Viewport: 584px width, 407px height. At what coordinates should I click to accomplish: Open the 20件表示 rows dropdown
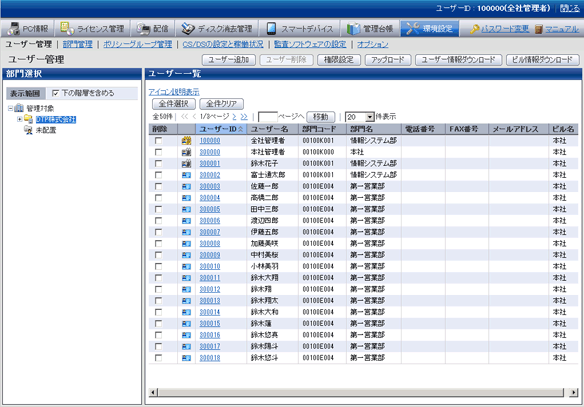click(369, 117)
